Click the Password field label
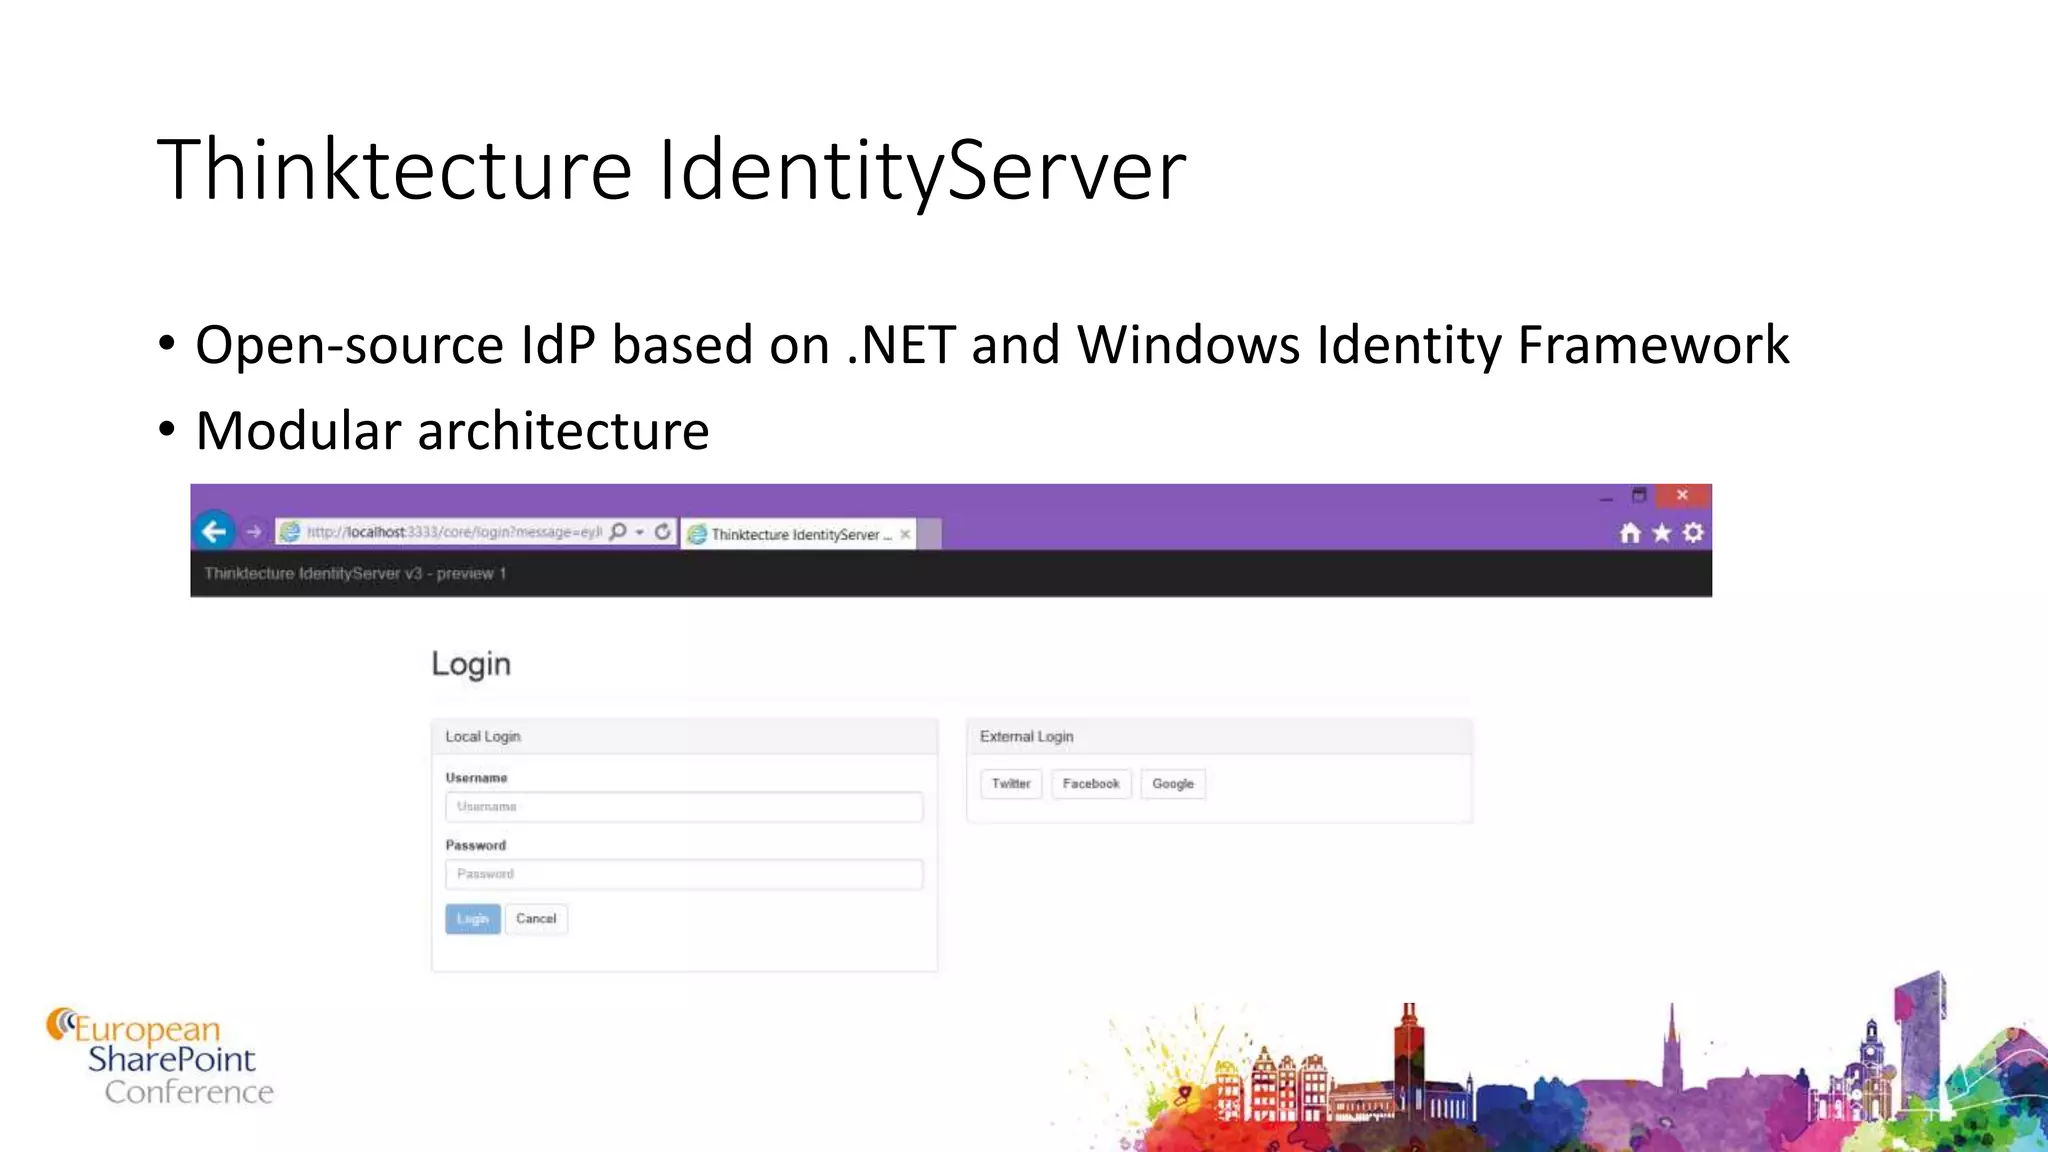 coord(476,845)
